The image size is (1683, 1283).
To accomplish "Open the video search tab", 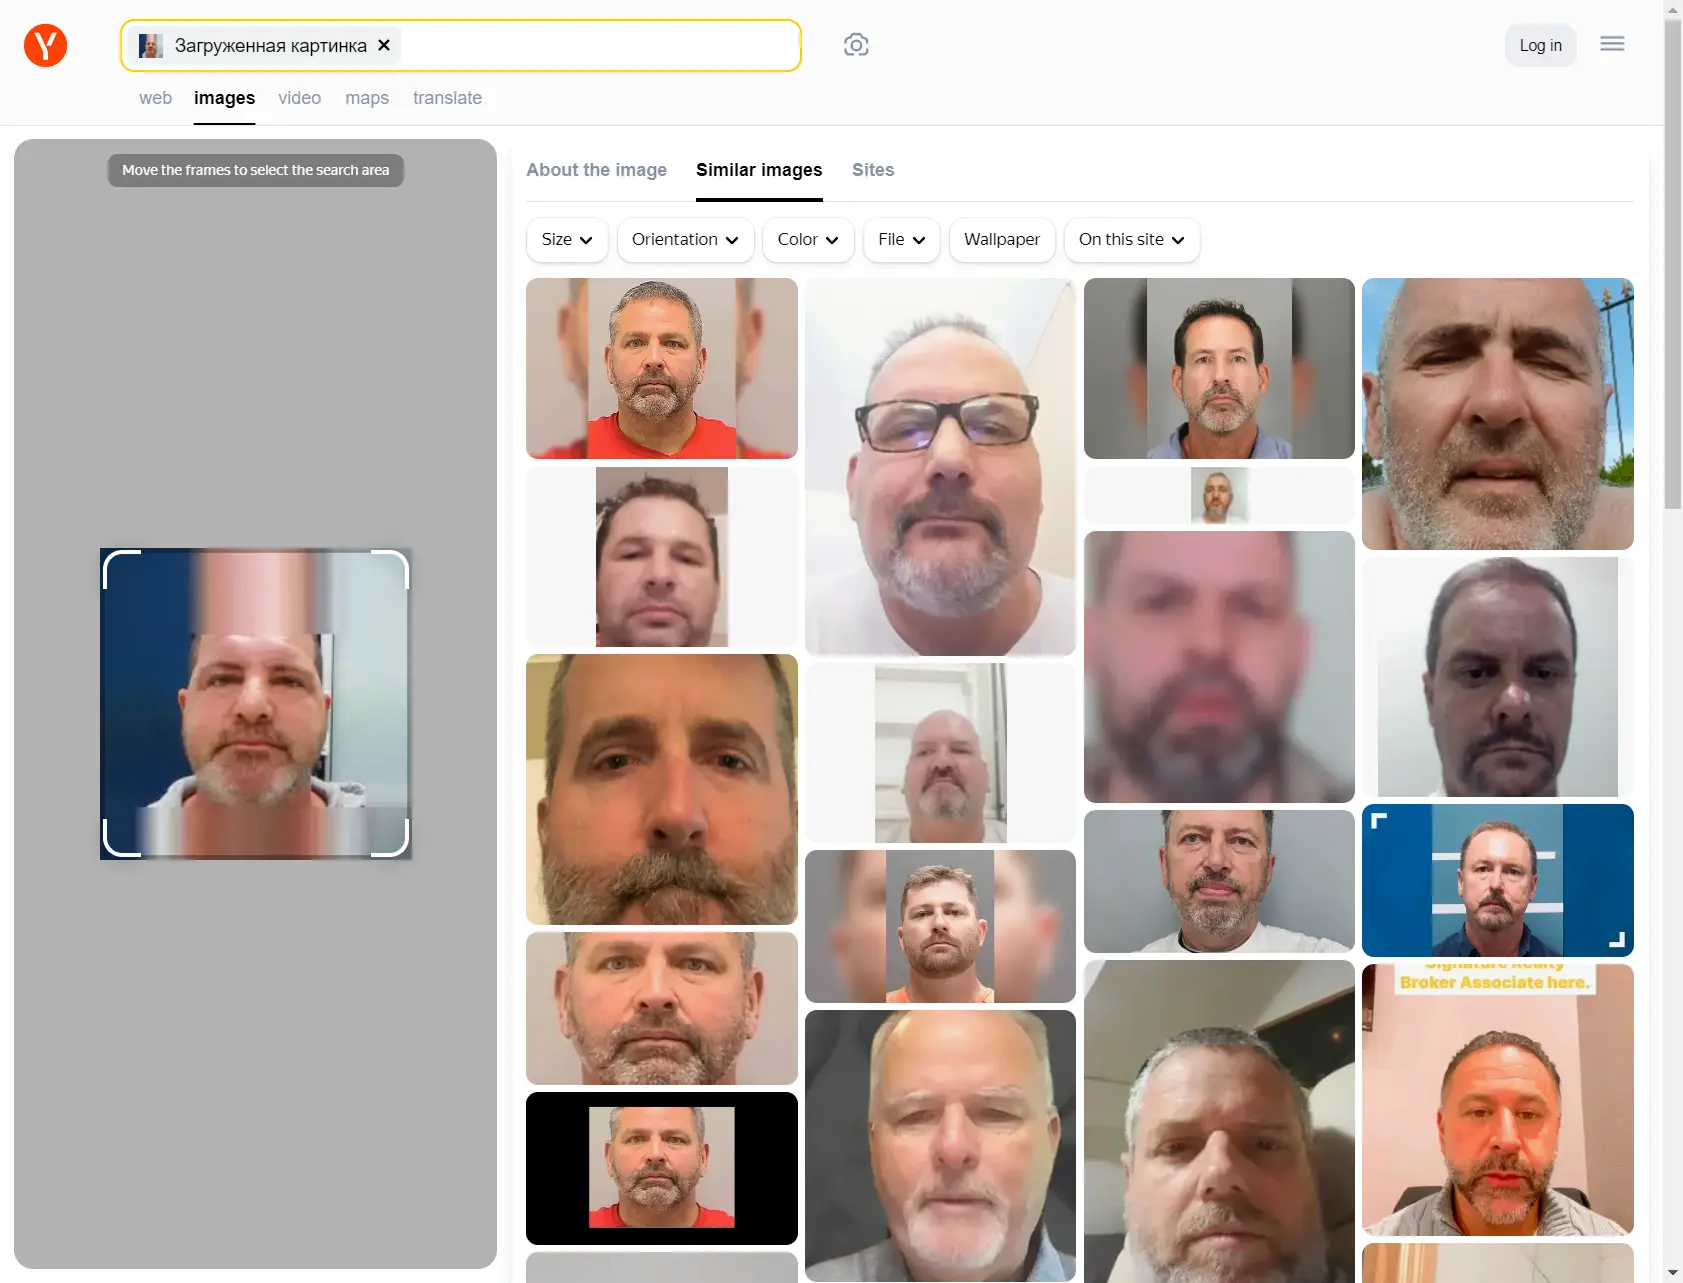I will (x=299, y=98).
